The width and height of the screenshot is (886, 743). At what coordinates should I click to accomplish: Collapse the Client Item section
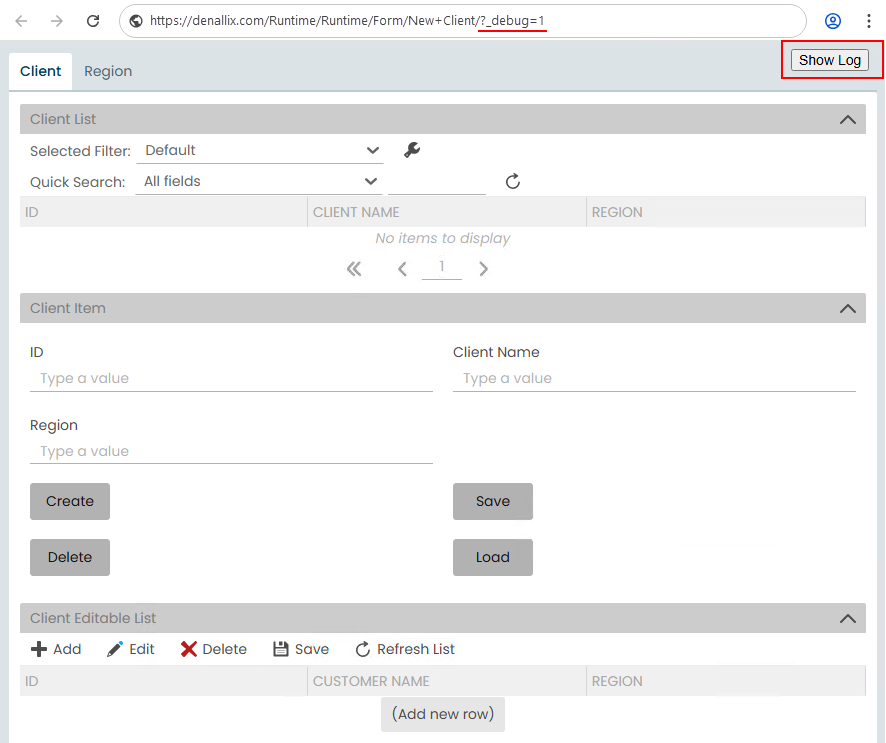pos(848,309)
